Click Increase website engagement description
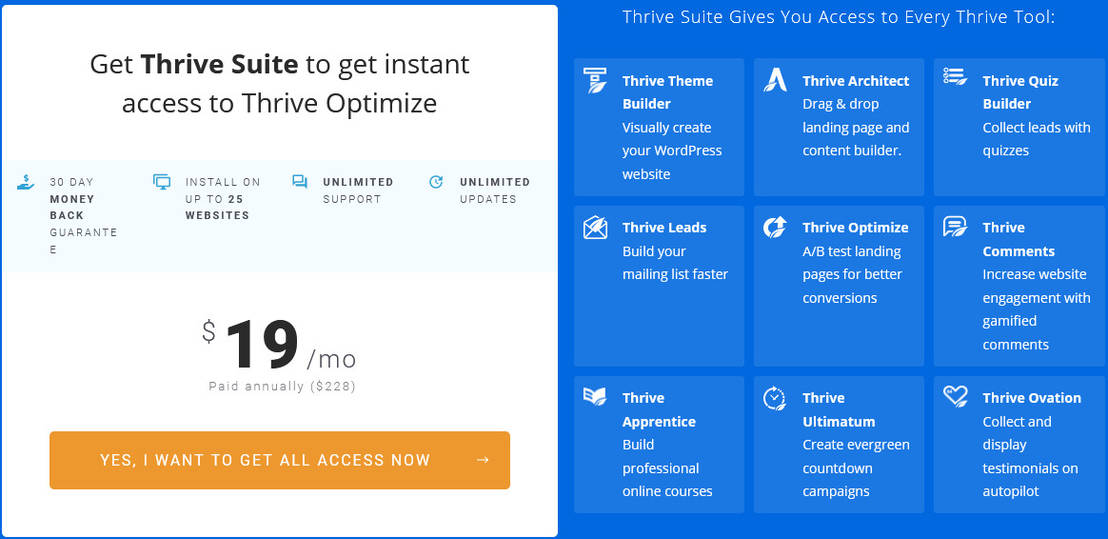Screen dimensions: 1108x539 pyautogui.click(x=1037, y=309)
